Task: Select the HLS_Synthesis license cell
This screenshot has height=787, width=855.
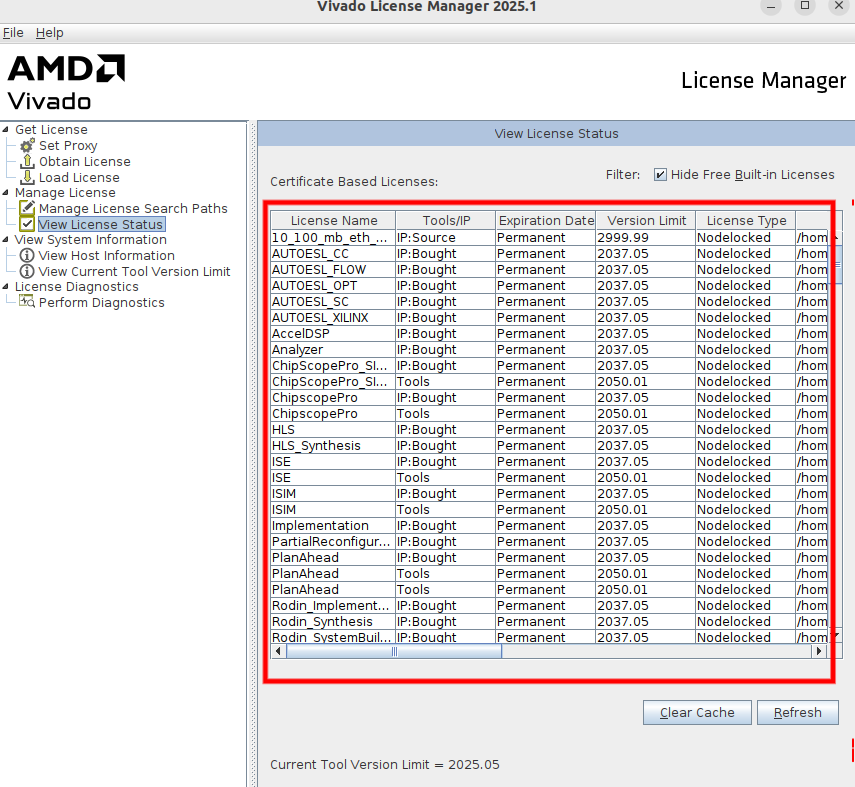Action: pyautogui.click(x=333, y=446)
